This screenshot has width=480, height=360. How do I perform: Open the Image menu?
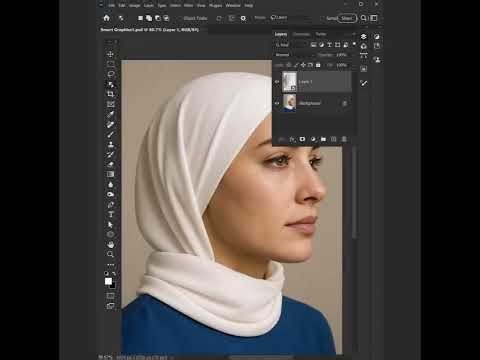pyautogui.click(x=135, y=5)
